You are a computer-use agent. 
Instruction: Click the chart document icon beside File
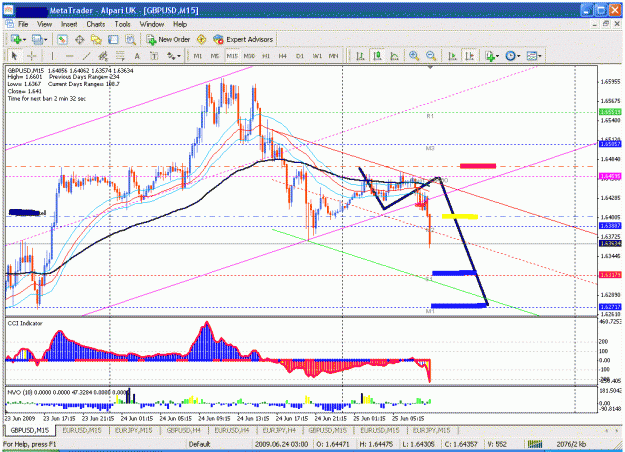click(x=9, y=24)
